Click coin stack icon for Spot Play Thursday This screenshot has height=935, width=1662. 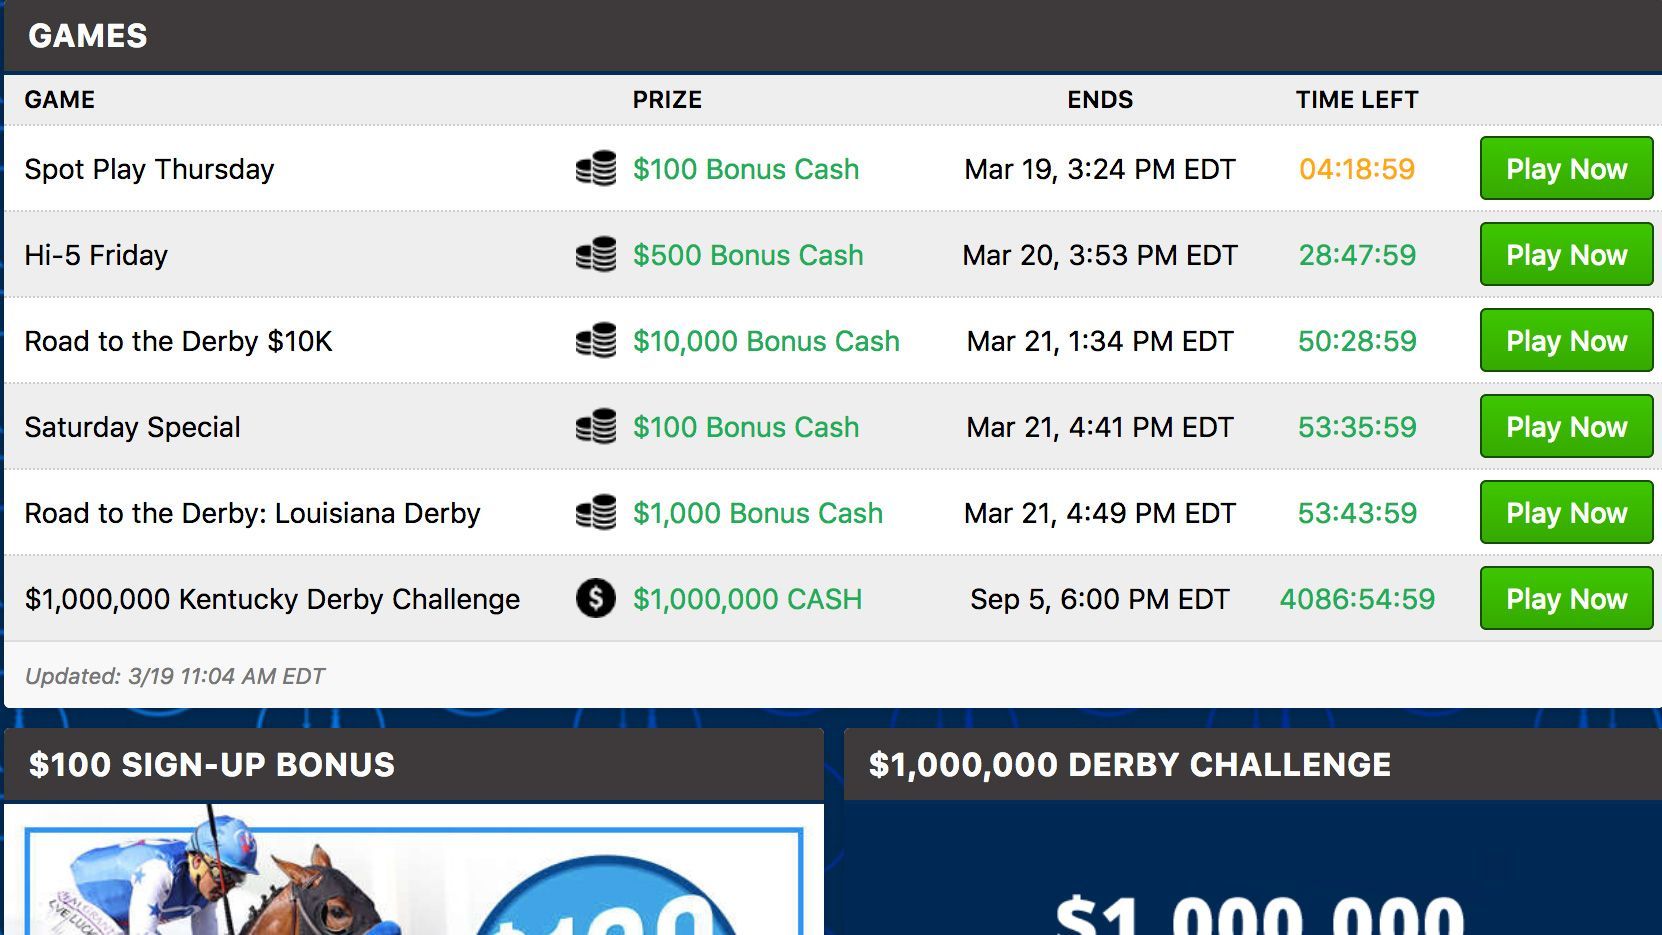[x=596, y=169]
